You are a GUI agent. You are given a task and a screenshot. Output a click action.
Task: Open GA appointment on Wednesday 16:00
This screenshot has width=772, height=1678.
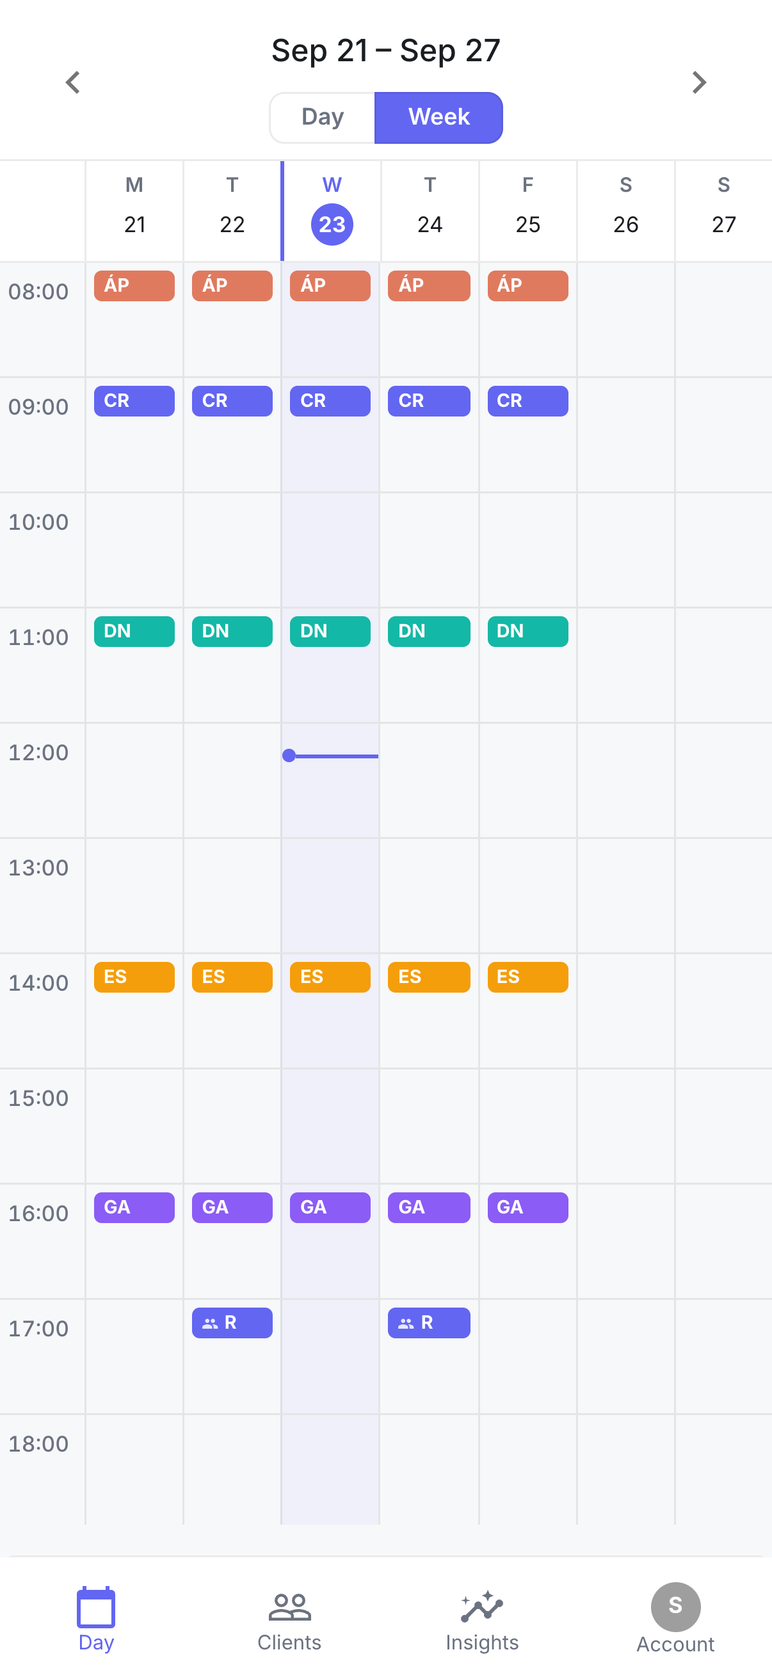tap(330, 1207)
